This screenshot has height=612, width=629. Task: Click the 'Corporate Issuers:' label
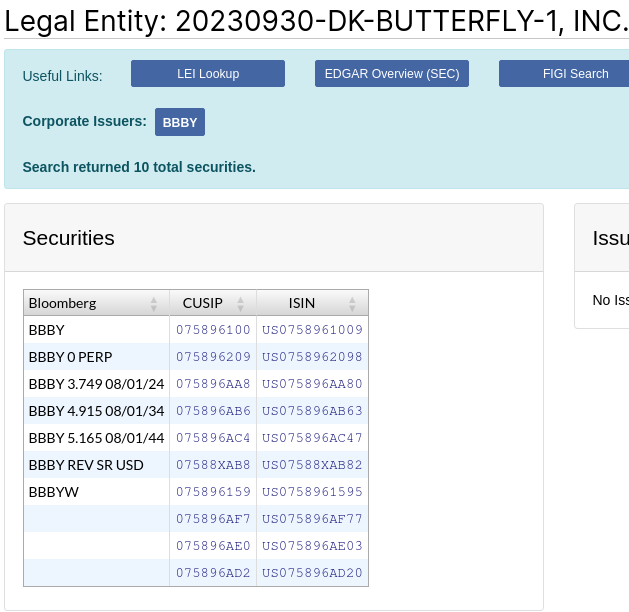(85, 121)
